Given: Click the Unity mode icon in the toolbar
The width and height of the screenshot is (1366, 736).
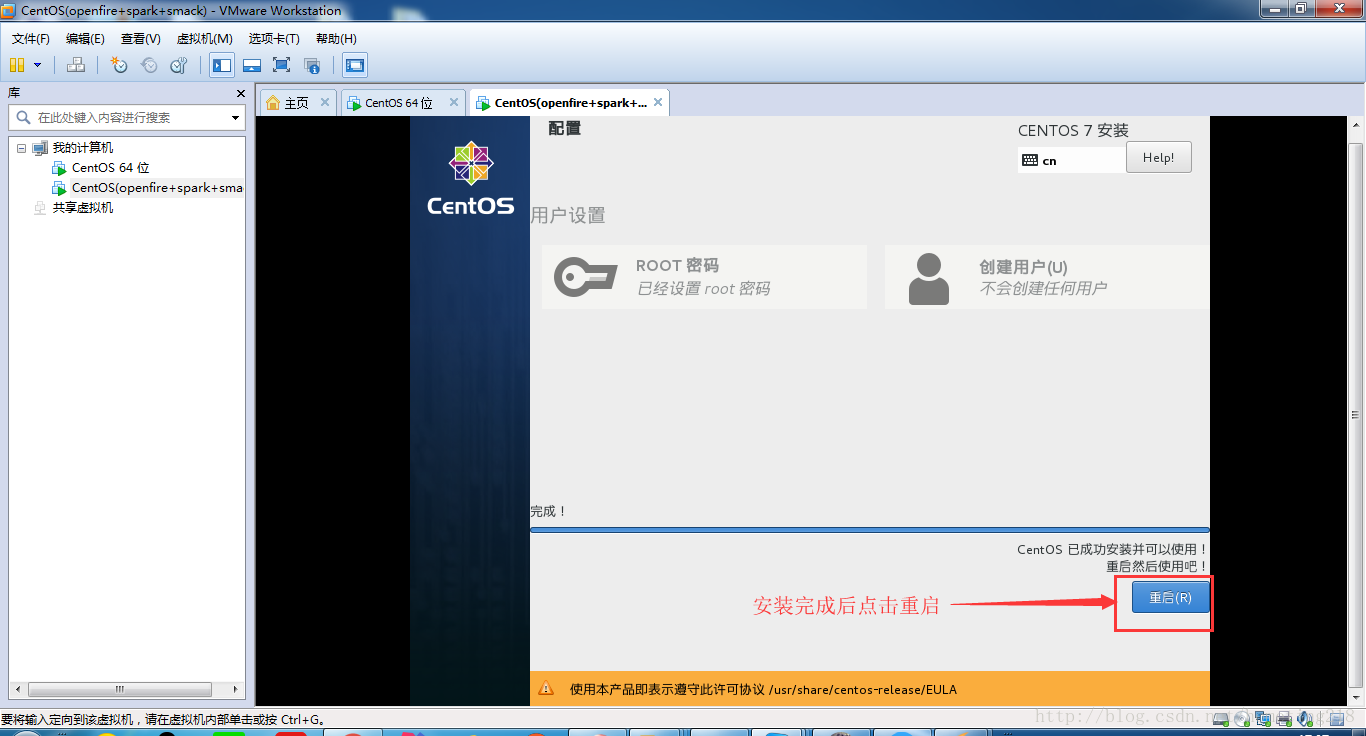Looking at the screenshot, I should point(312,65).
